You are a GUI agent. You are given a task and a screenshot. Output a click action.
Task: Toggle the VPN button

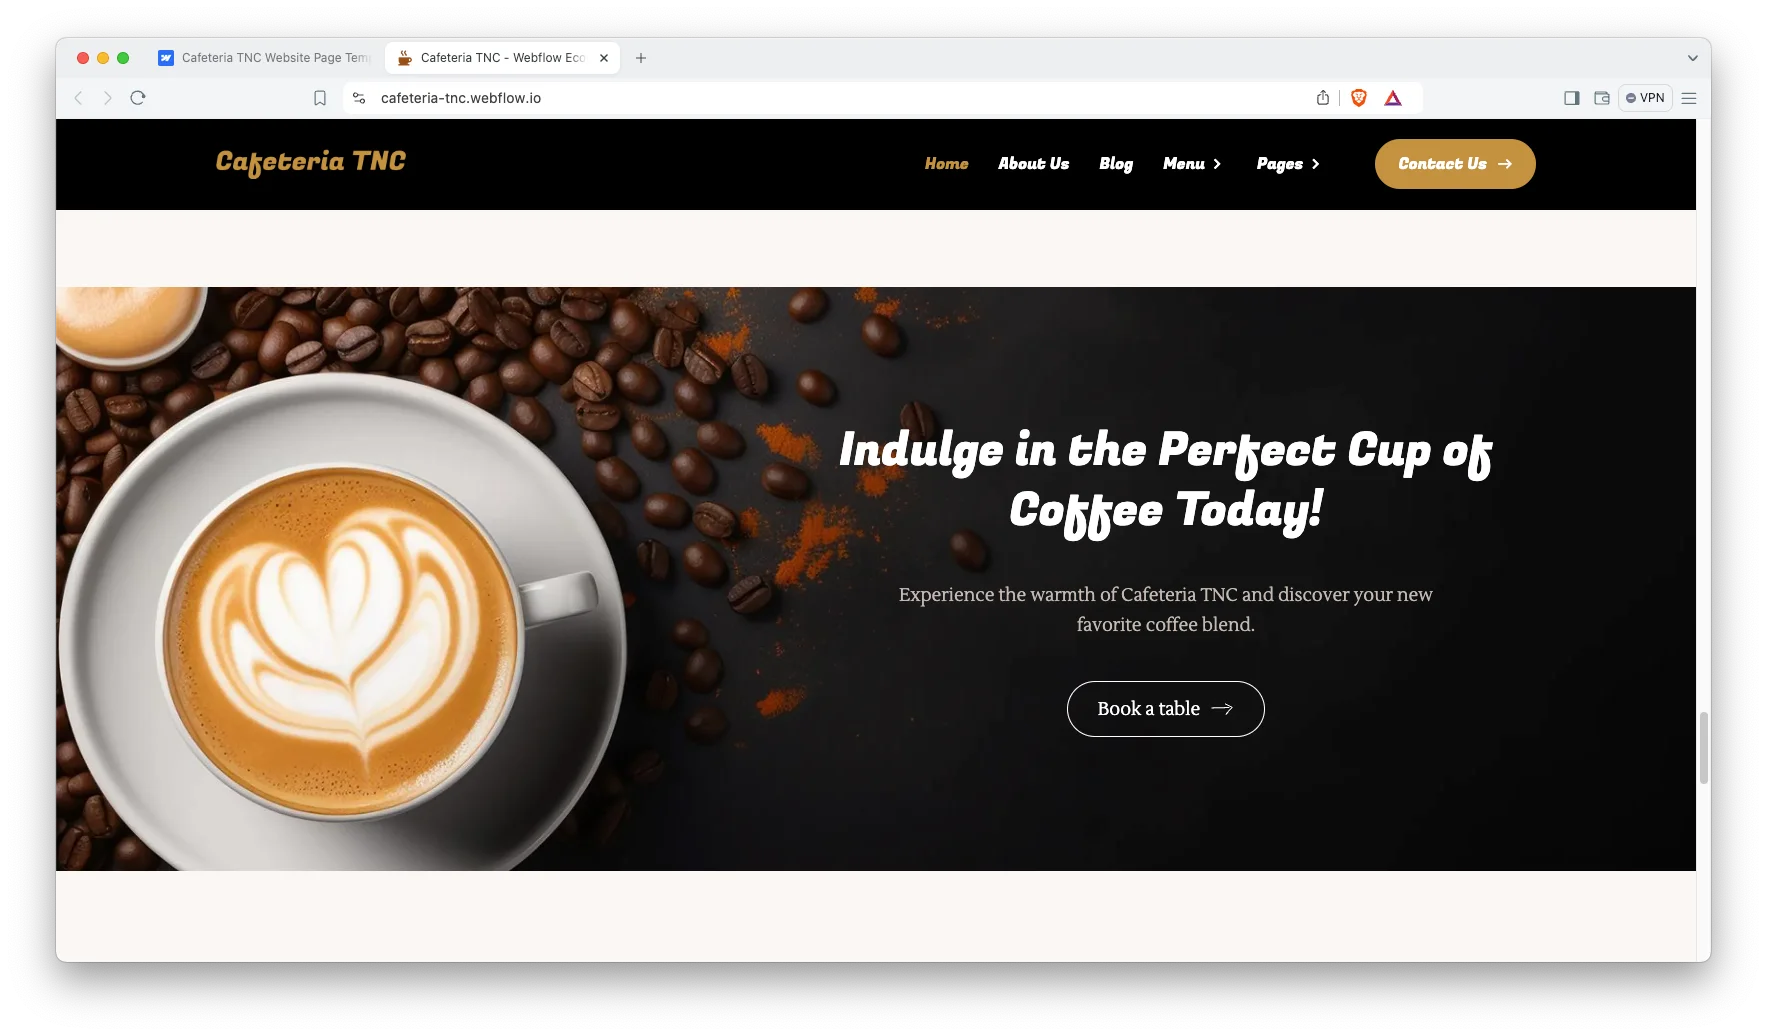(x=1645, y=98)
